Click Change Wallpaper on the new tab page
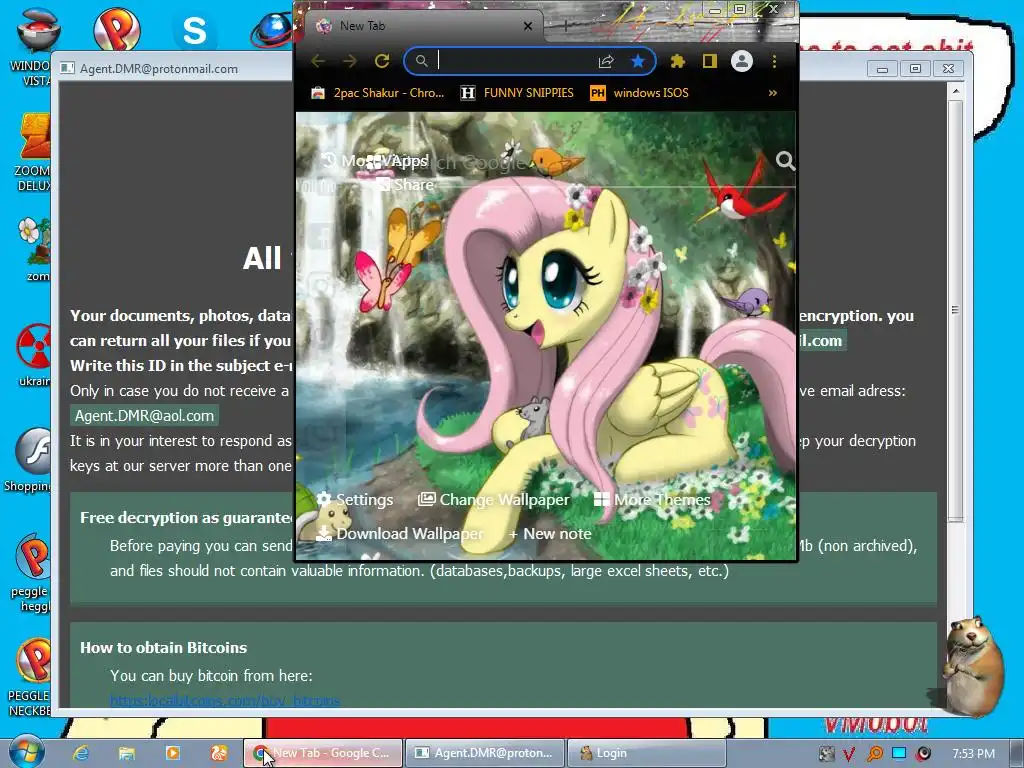 [x=494, y=500]
